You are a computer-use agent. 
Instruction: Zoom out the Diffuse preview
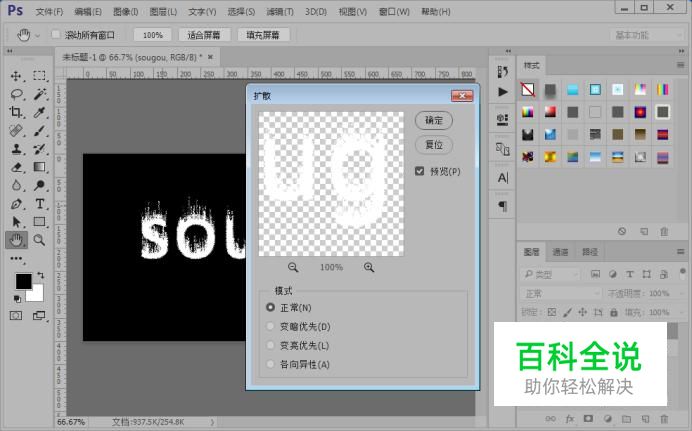tap(293, 267)
